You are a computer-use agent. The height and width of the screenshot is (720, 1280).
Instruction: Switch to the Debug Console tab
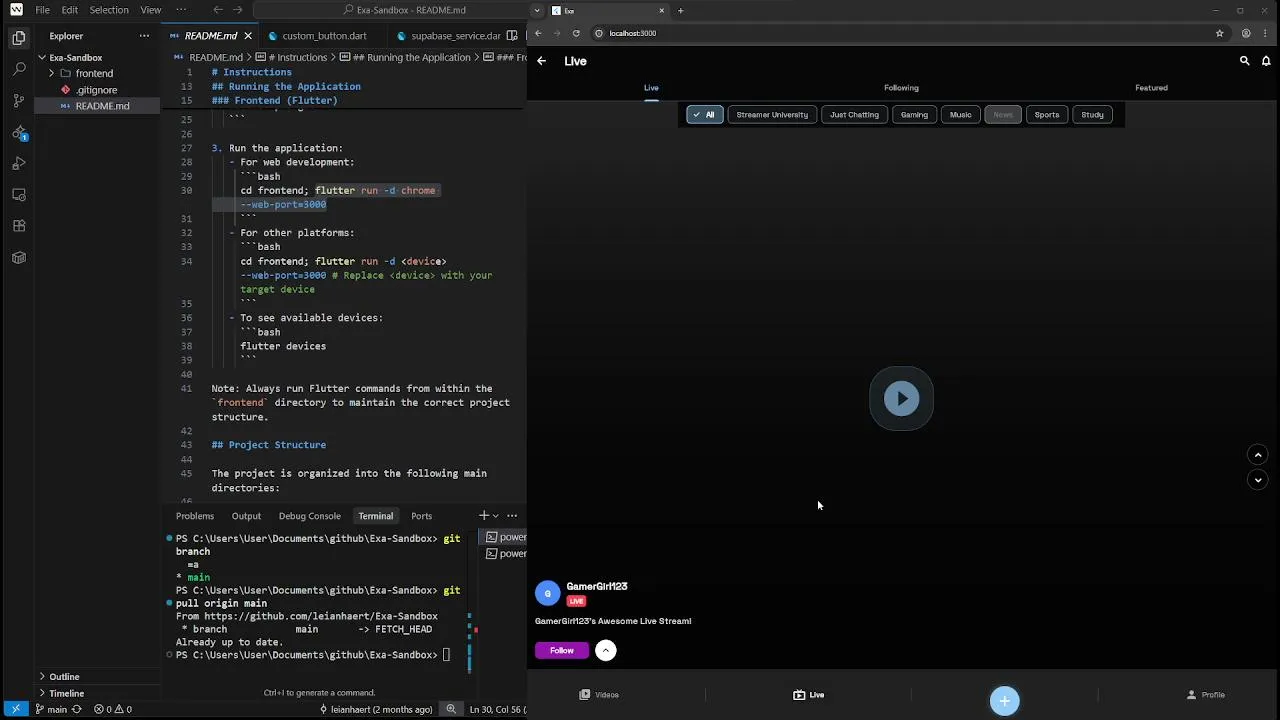point(310,516)
